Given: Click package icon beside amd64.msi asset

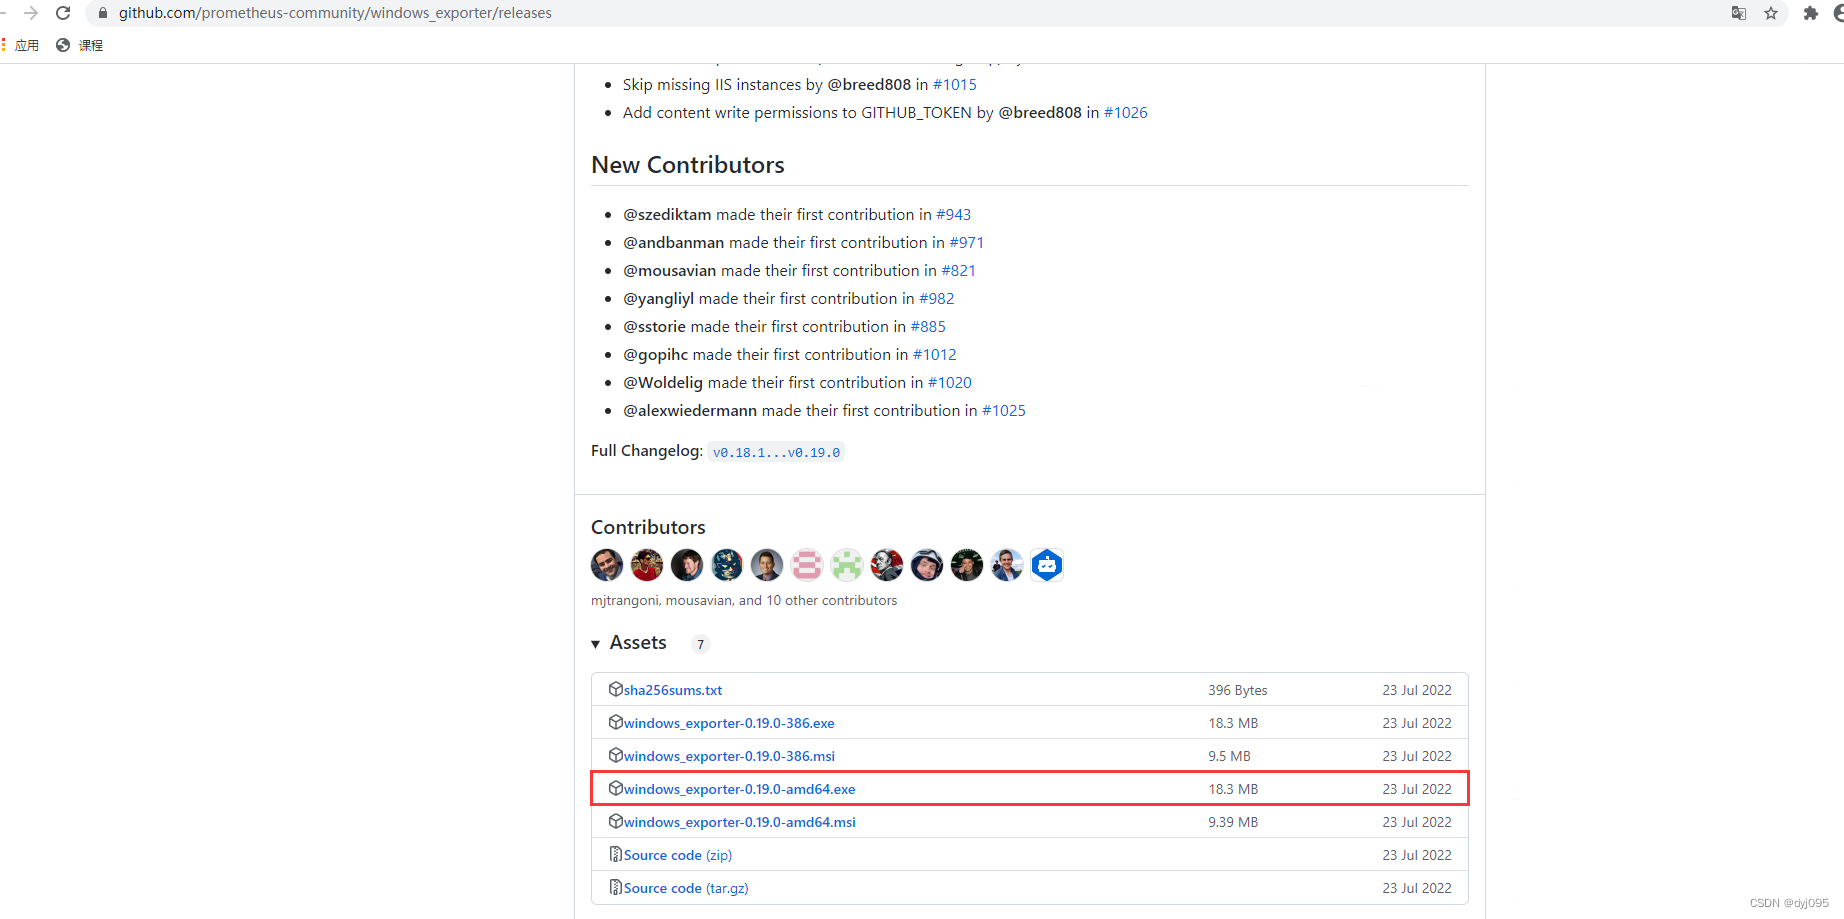Looking at the screenshot, I should coord(616,821).
